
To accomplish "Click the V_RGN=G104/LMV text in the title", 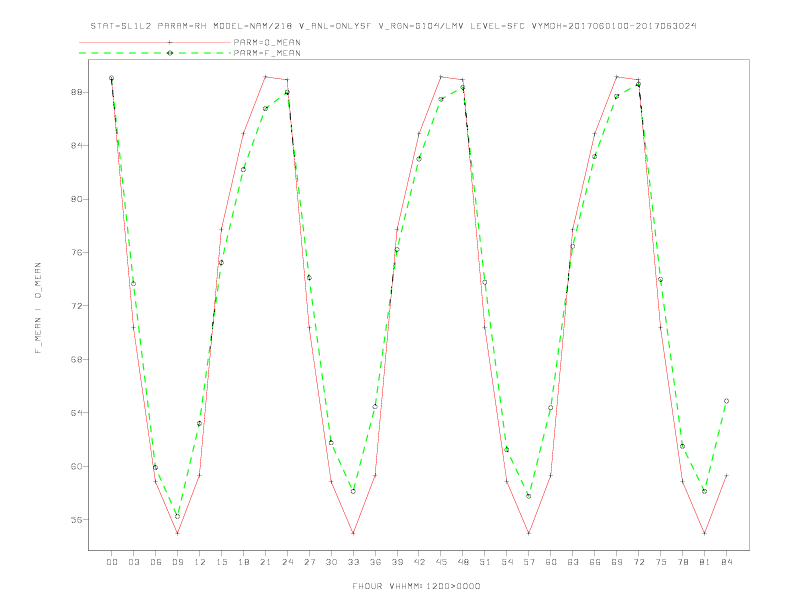I will coord(421,26).
